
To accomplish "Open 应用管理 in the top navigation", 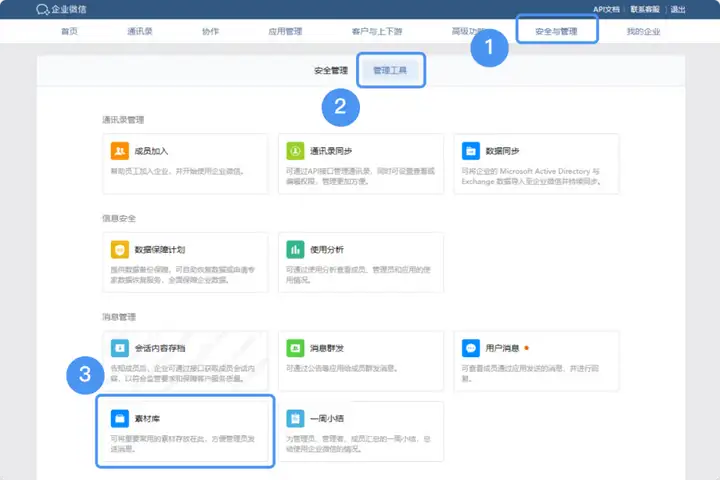I will [x=284, y=32].
